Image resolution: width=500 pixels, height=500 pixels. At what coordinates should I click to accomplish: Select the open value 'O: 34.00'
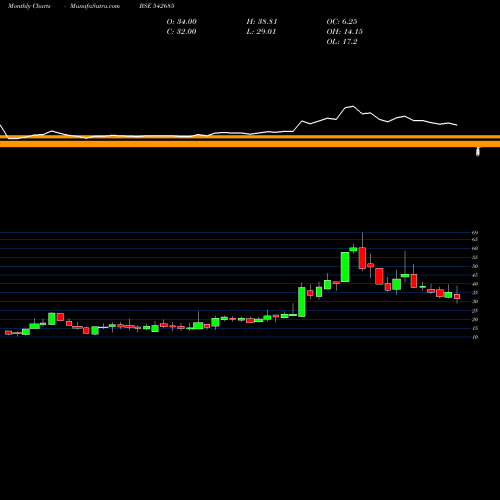(182, 22)
